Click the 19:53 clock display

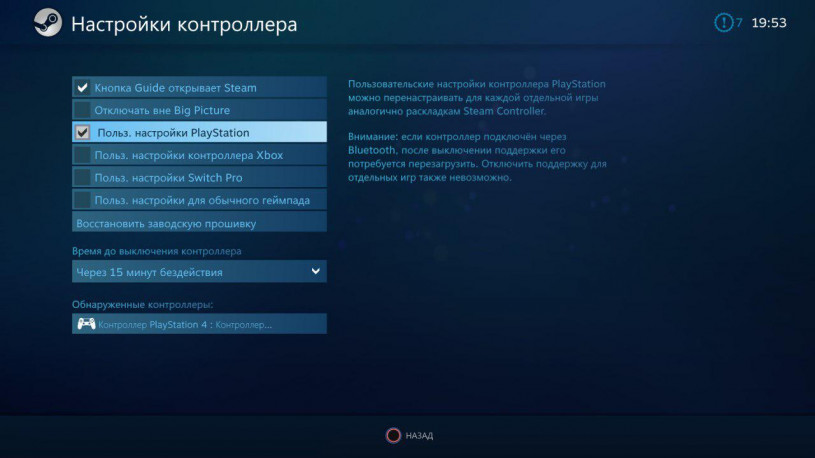tap(769, 23)
